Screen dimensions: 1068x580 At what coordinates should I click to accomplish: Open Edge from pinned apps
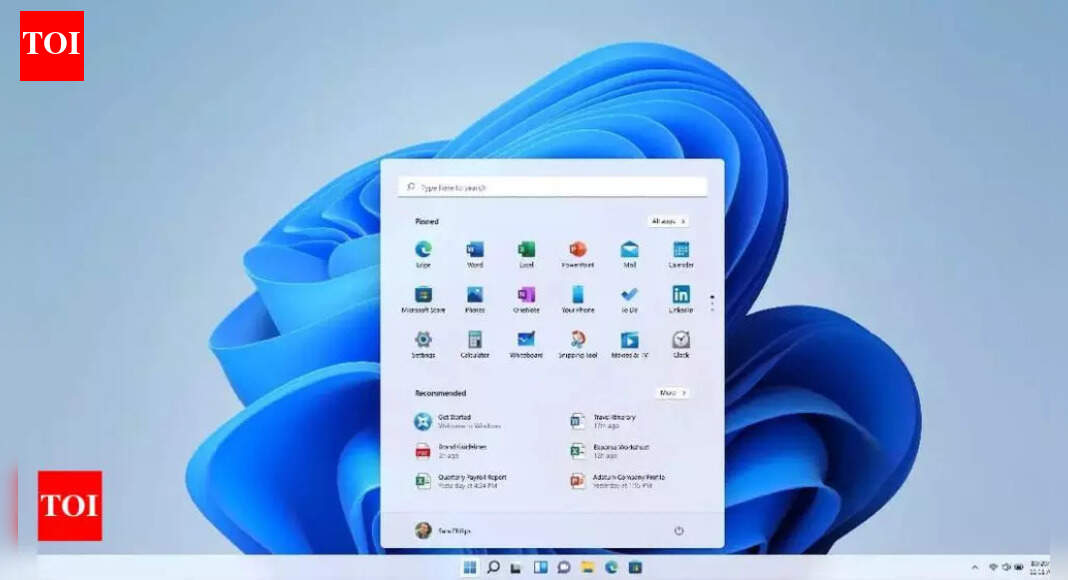tap(423, 254)
